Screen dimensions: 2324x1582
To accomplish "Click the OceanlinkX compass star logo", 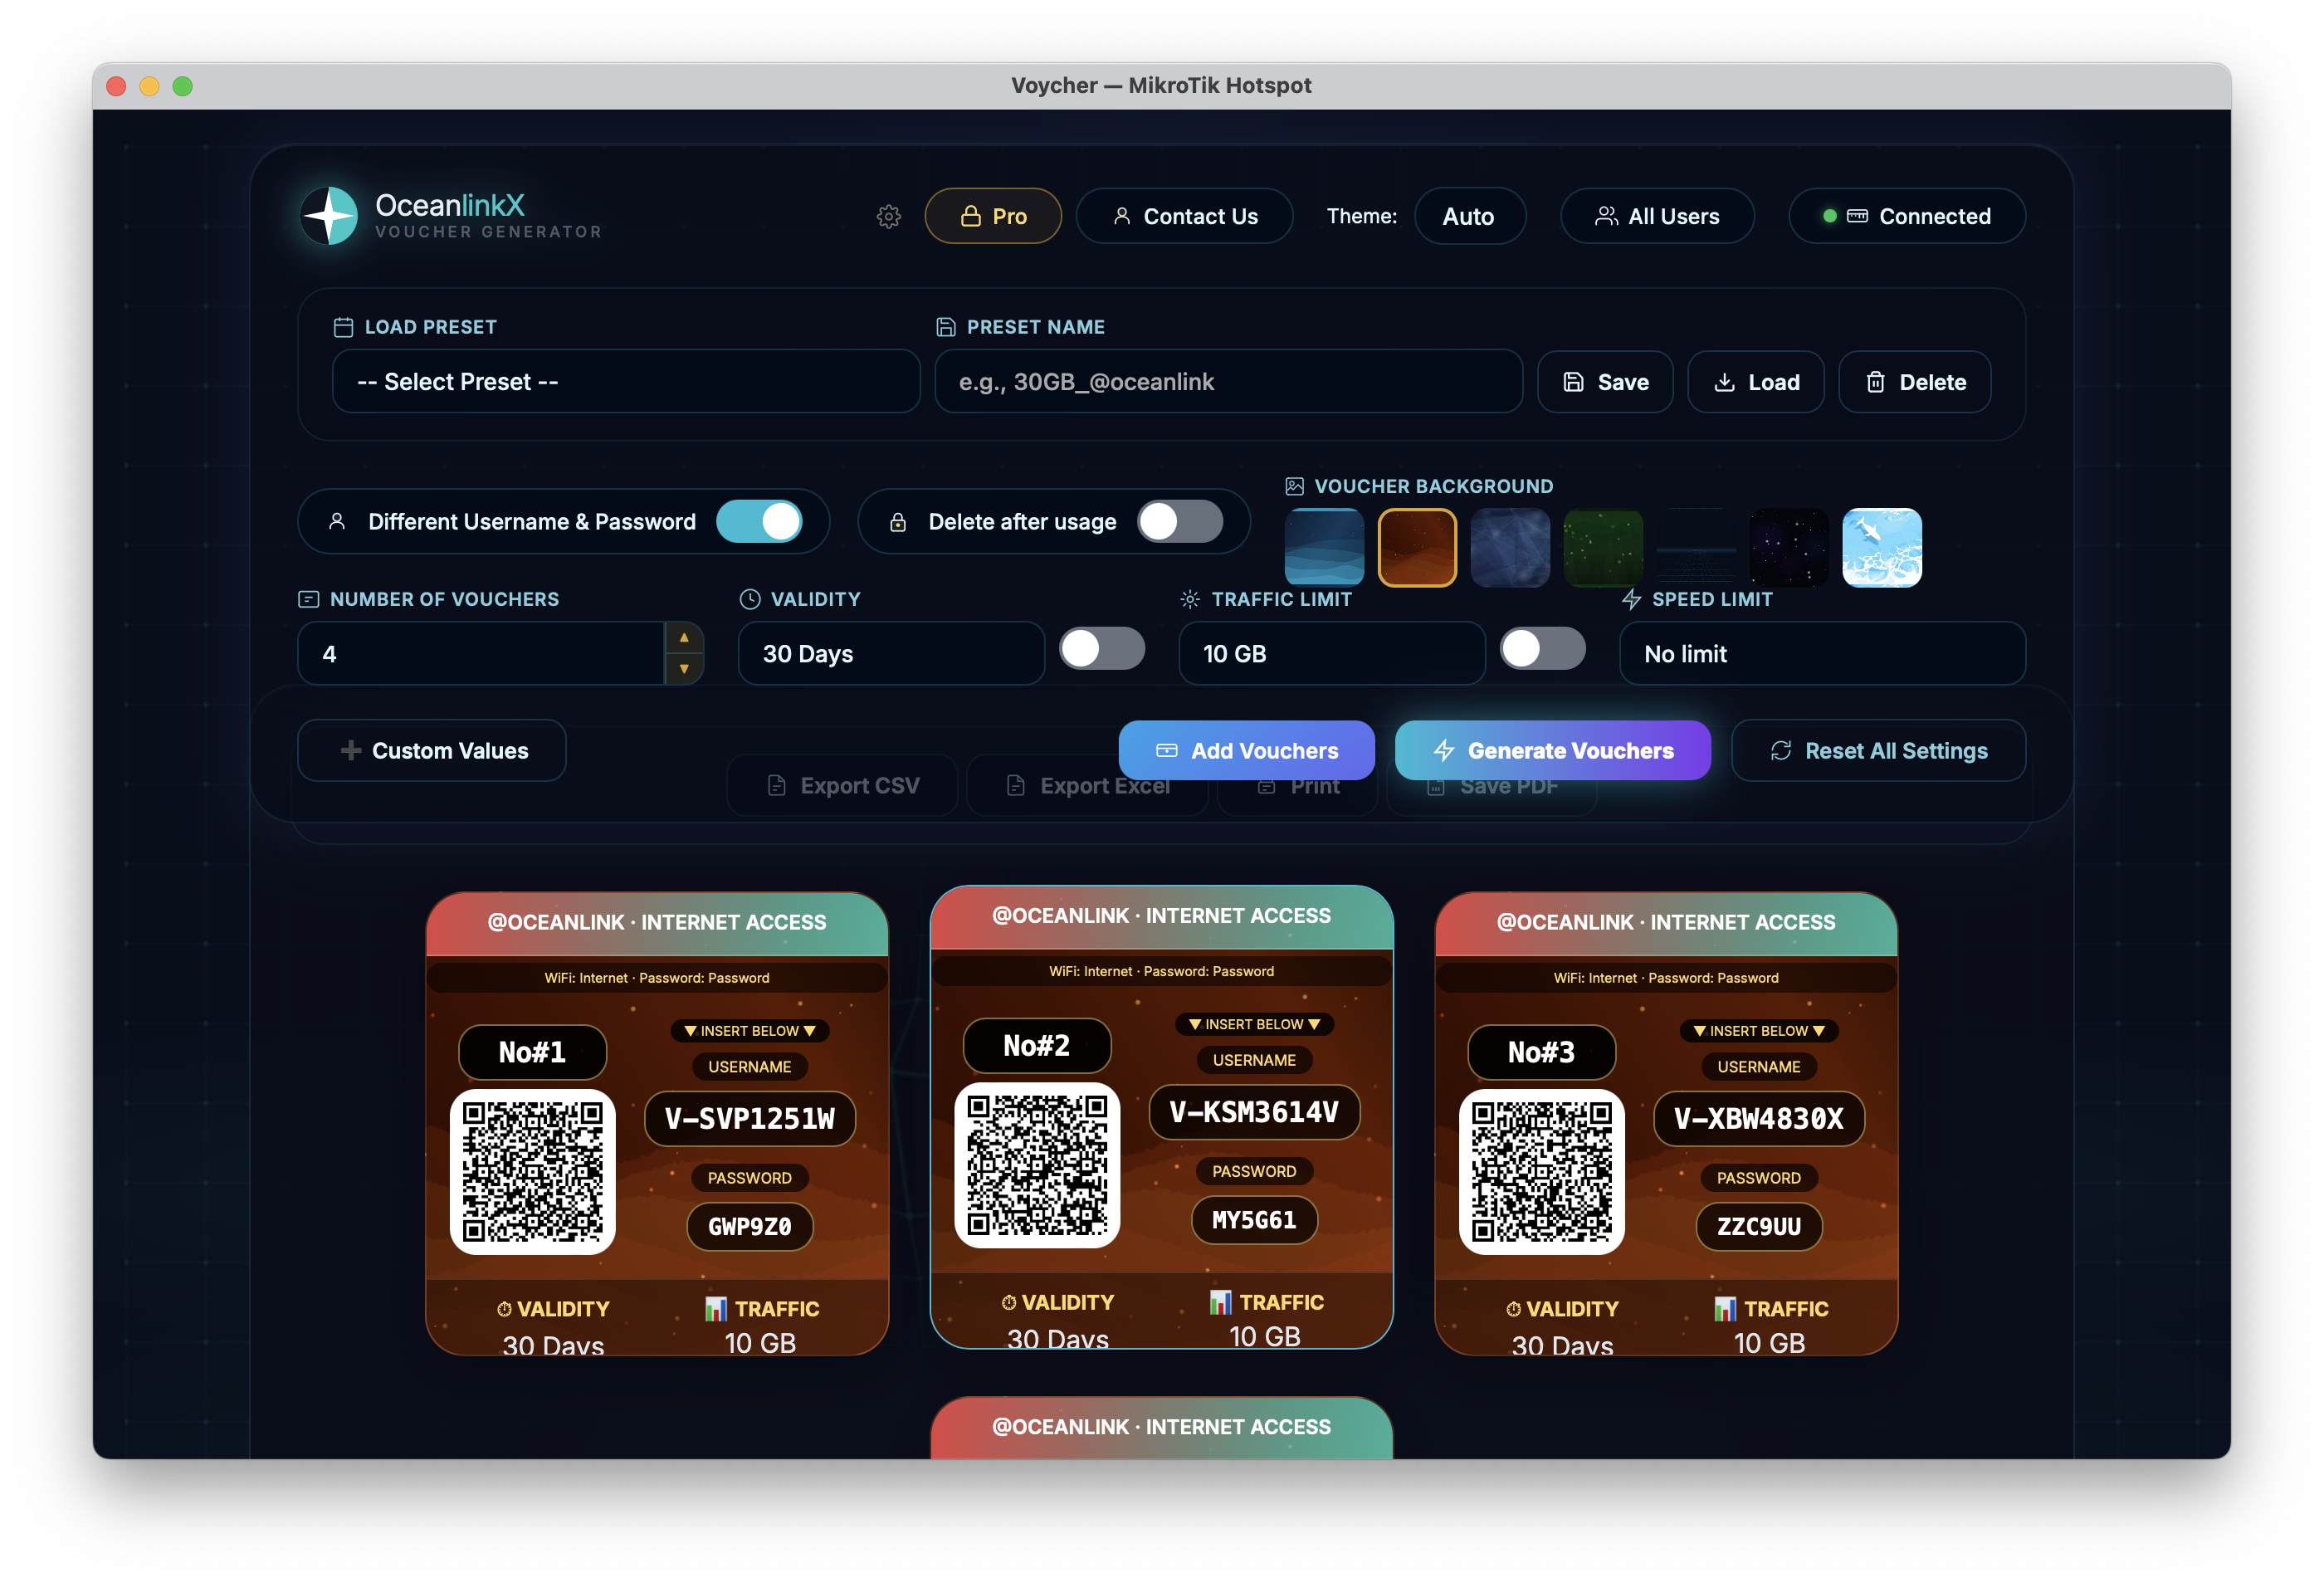I will tap(329, 216).
